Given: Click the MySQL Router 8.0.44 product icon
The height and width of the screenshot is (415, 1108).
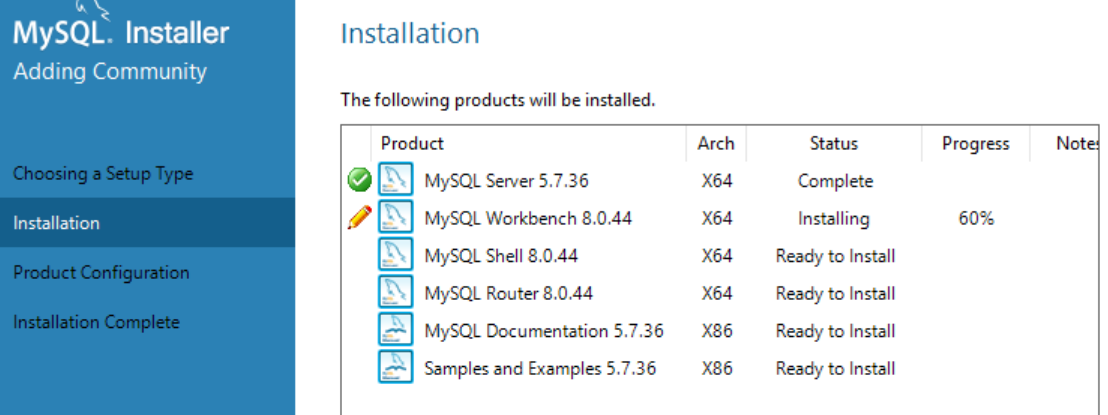Looking at the screenshot, I should click(x=396, y=293).
